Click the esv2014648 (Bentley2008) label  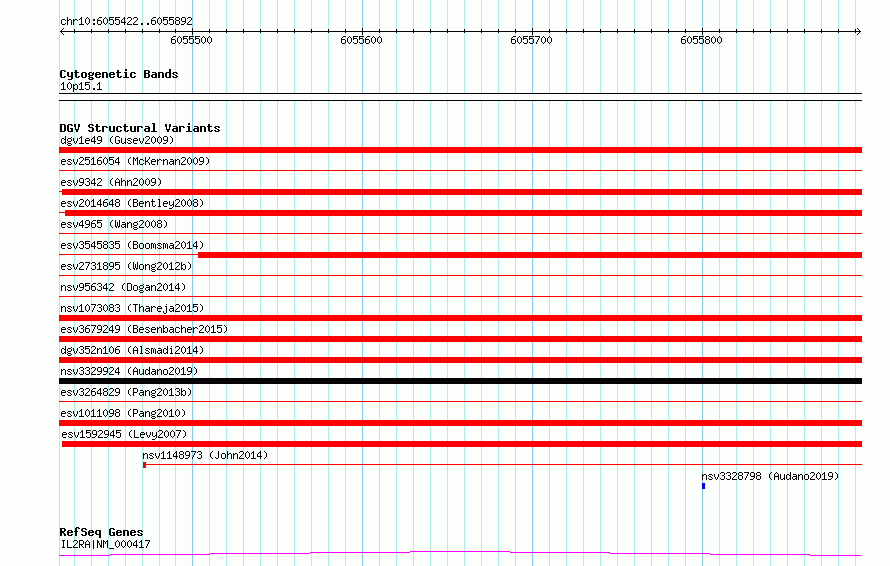132,203
